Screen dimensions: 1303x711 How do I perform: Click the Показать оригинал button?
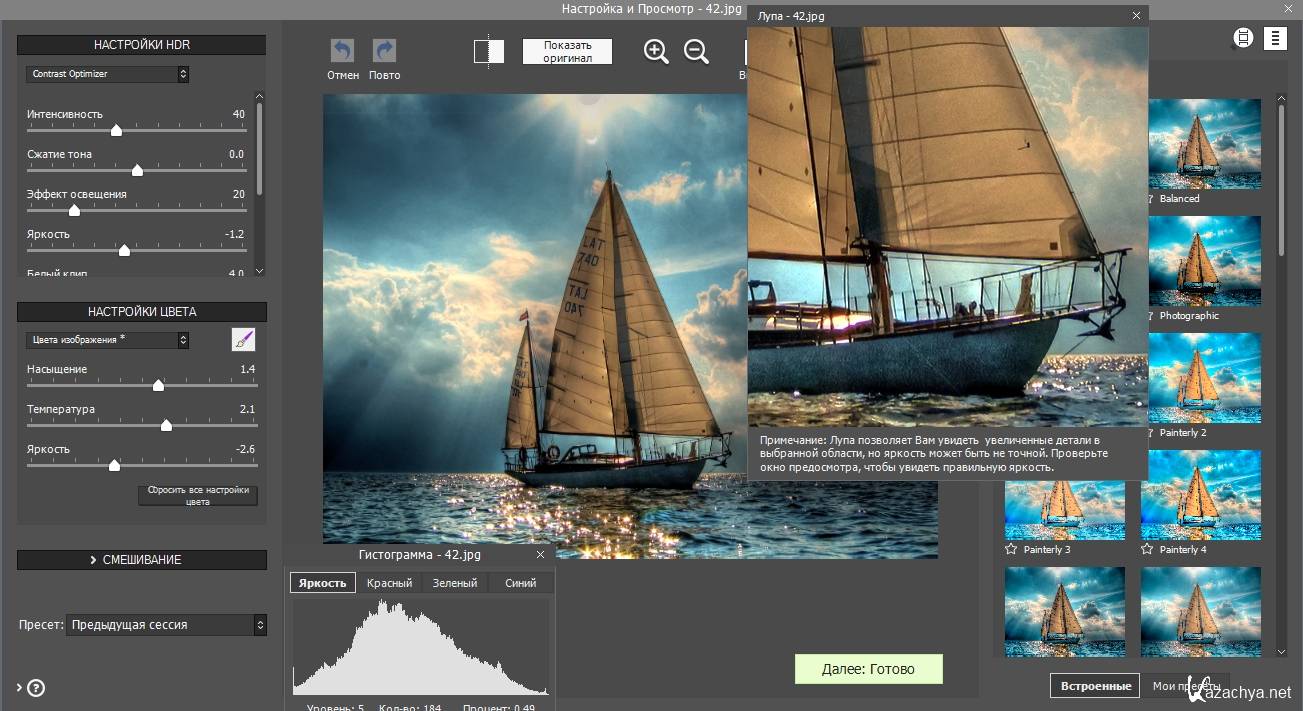tap(567, 52)
